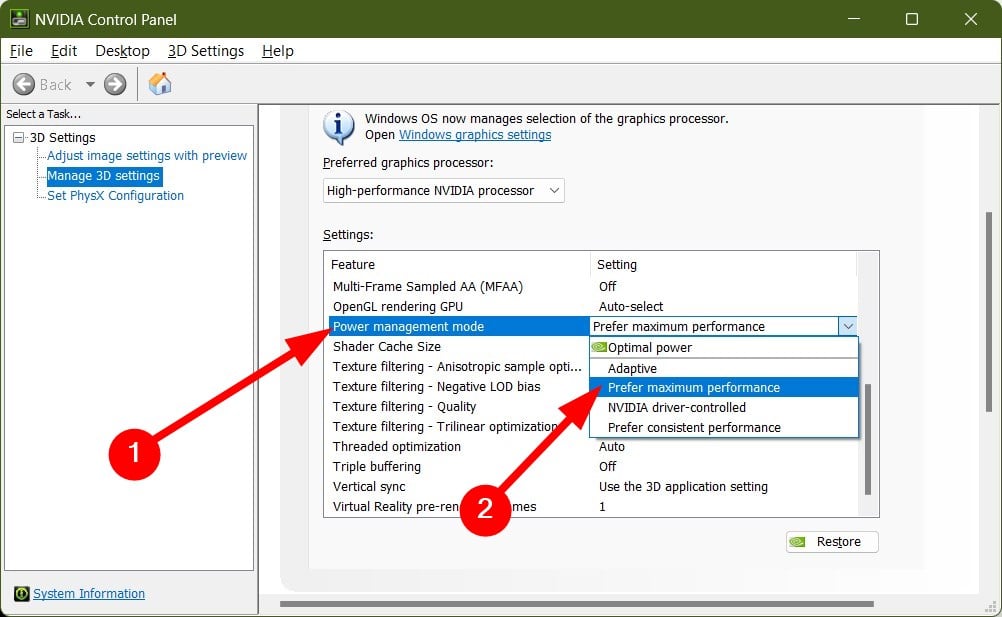Select Manage 3D settings in task tree

pyautogui.click(x=104, y=176)
